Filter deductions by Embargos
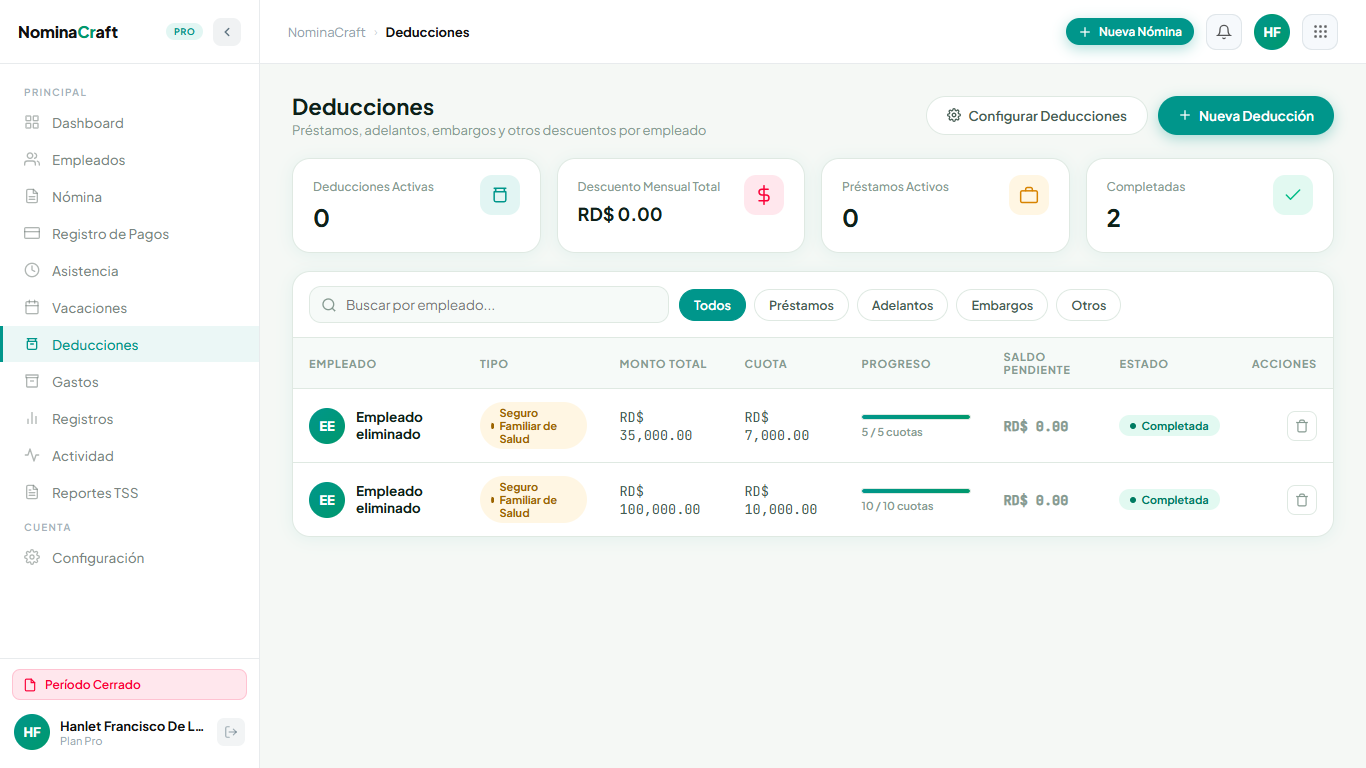This screenshot has width=1366, height=768. (1002, 305)
